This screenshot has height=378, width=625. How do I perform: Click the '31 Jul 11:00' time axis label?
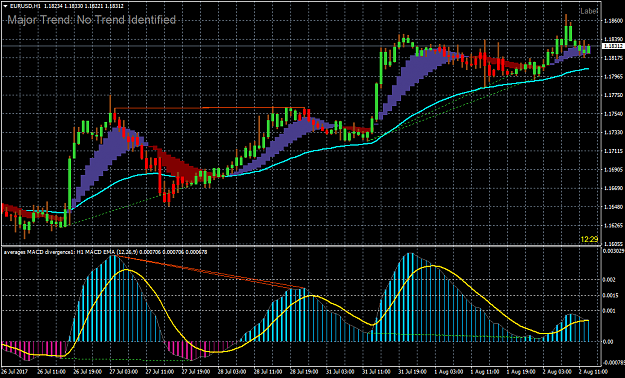click(x=375, y=371)
